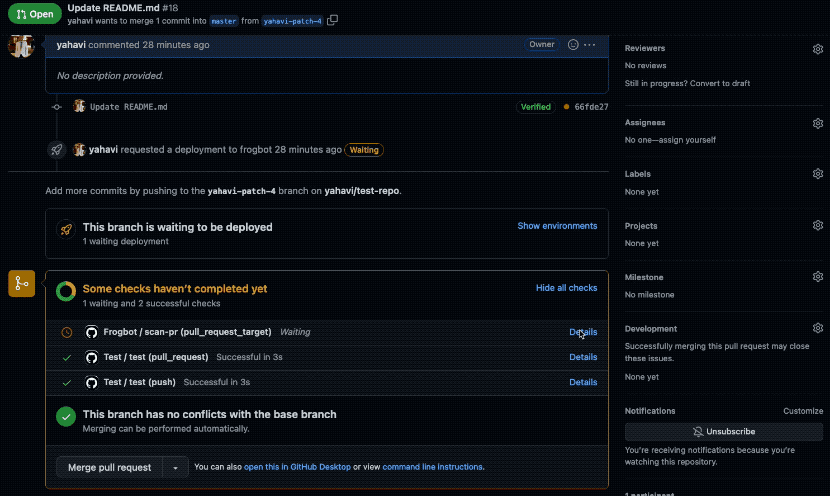Viewport: 830px width, 496px height.
Task: Open the Labels gear settings
Action: point(818,174)
